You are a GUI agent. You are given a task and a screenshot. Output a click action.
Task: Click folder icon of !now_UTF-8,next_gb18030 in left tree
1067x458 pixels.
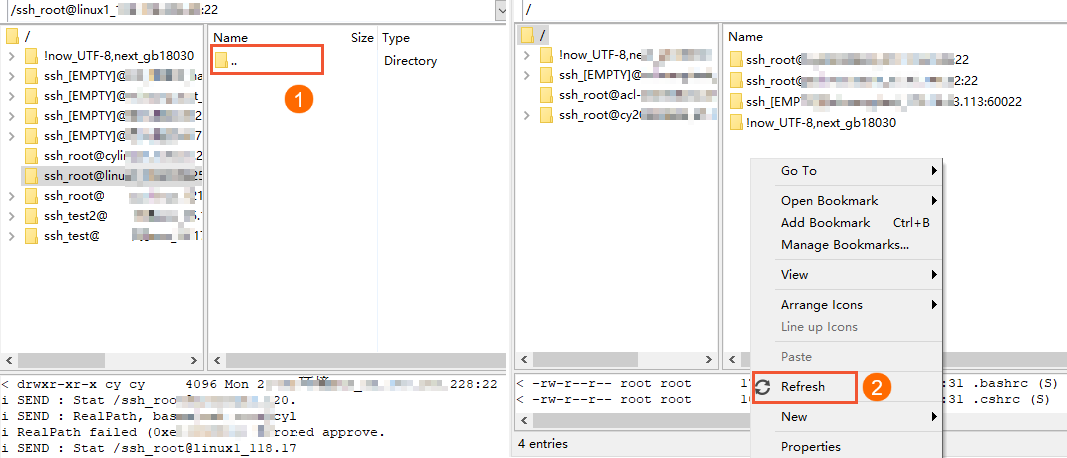click(x=31, y=56)
